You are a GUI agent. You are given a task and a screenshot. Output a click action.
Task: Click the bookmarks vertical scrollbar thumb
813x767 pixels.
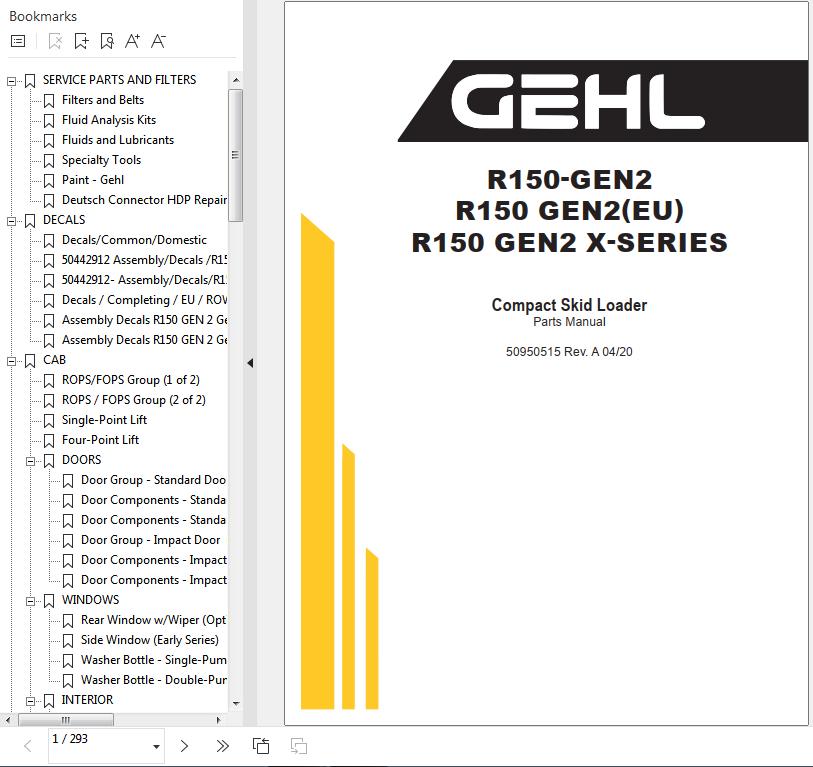(235, 155)
